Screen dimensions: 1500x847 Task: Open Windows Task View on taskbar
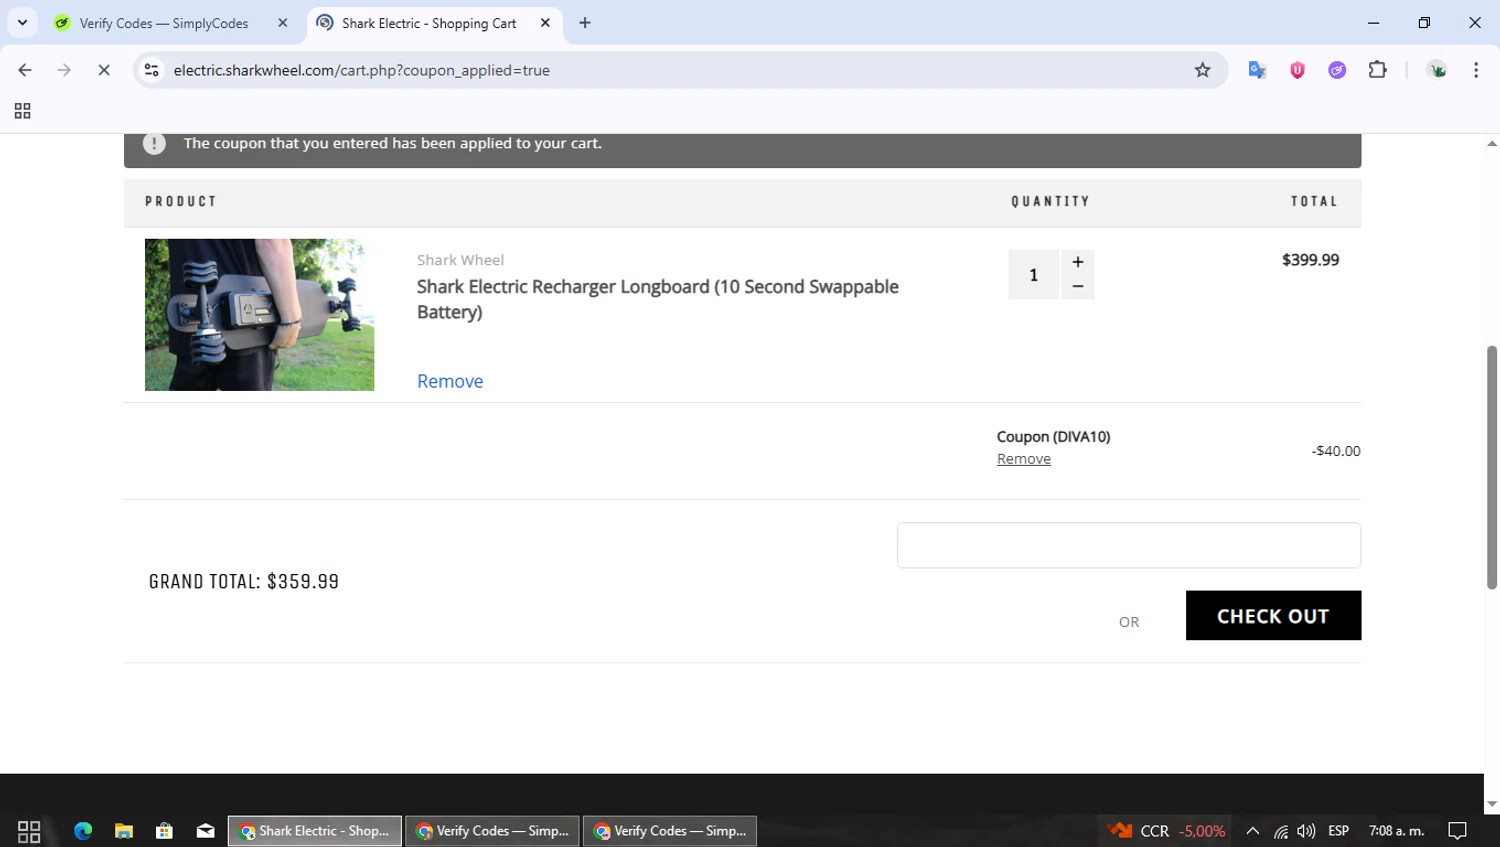click(x=29, y=831)
